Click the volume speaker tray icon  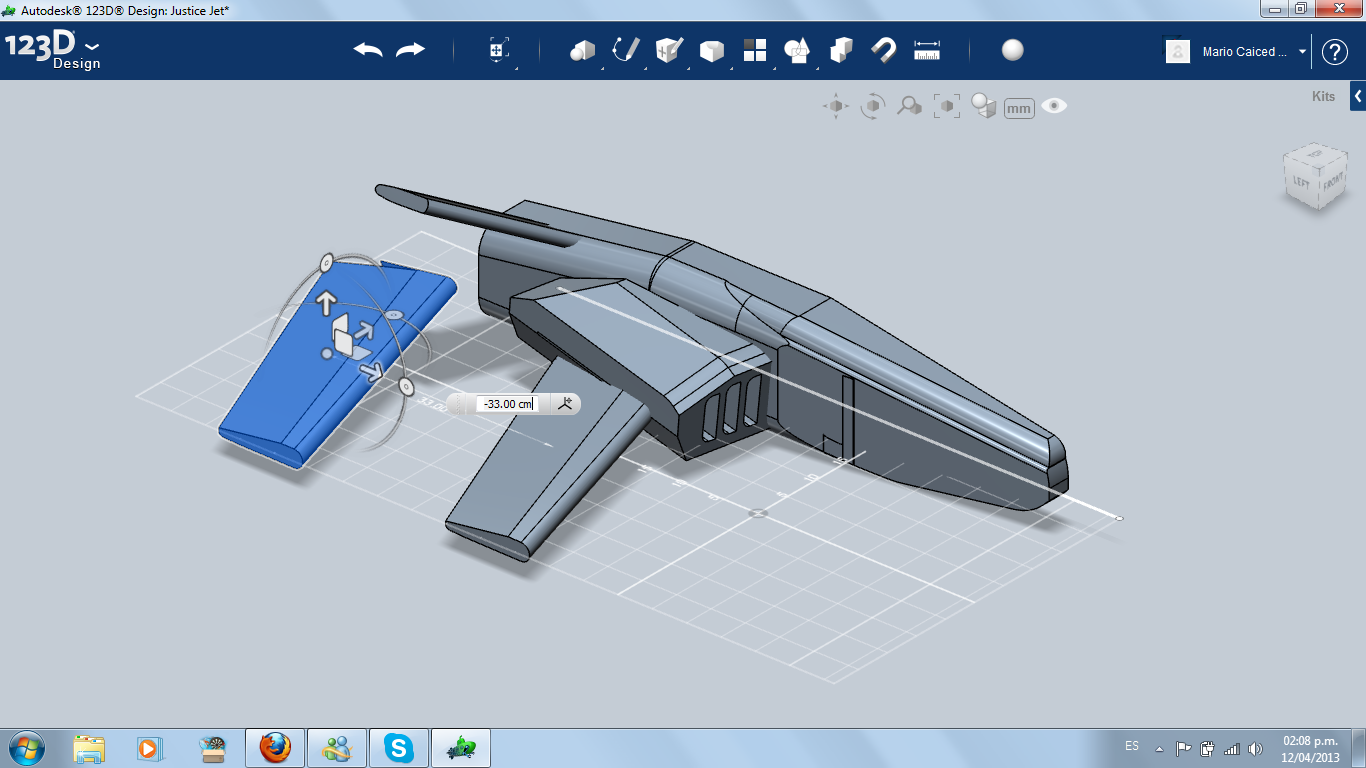pyautogui.click(x=1255, y=748)
